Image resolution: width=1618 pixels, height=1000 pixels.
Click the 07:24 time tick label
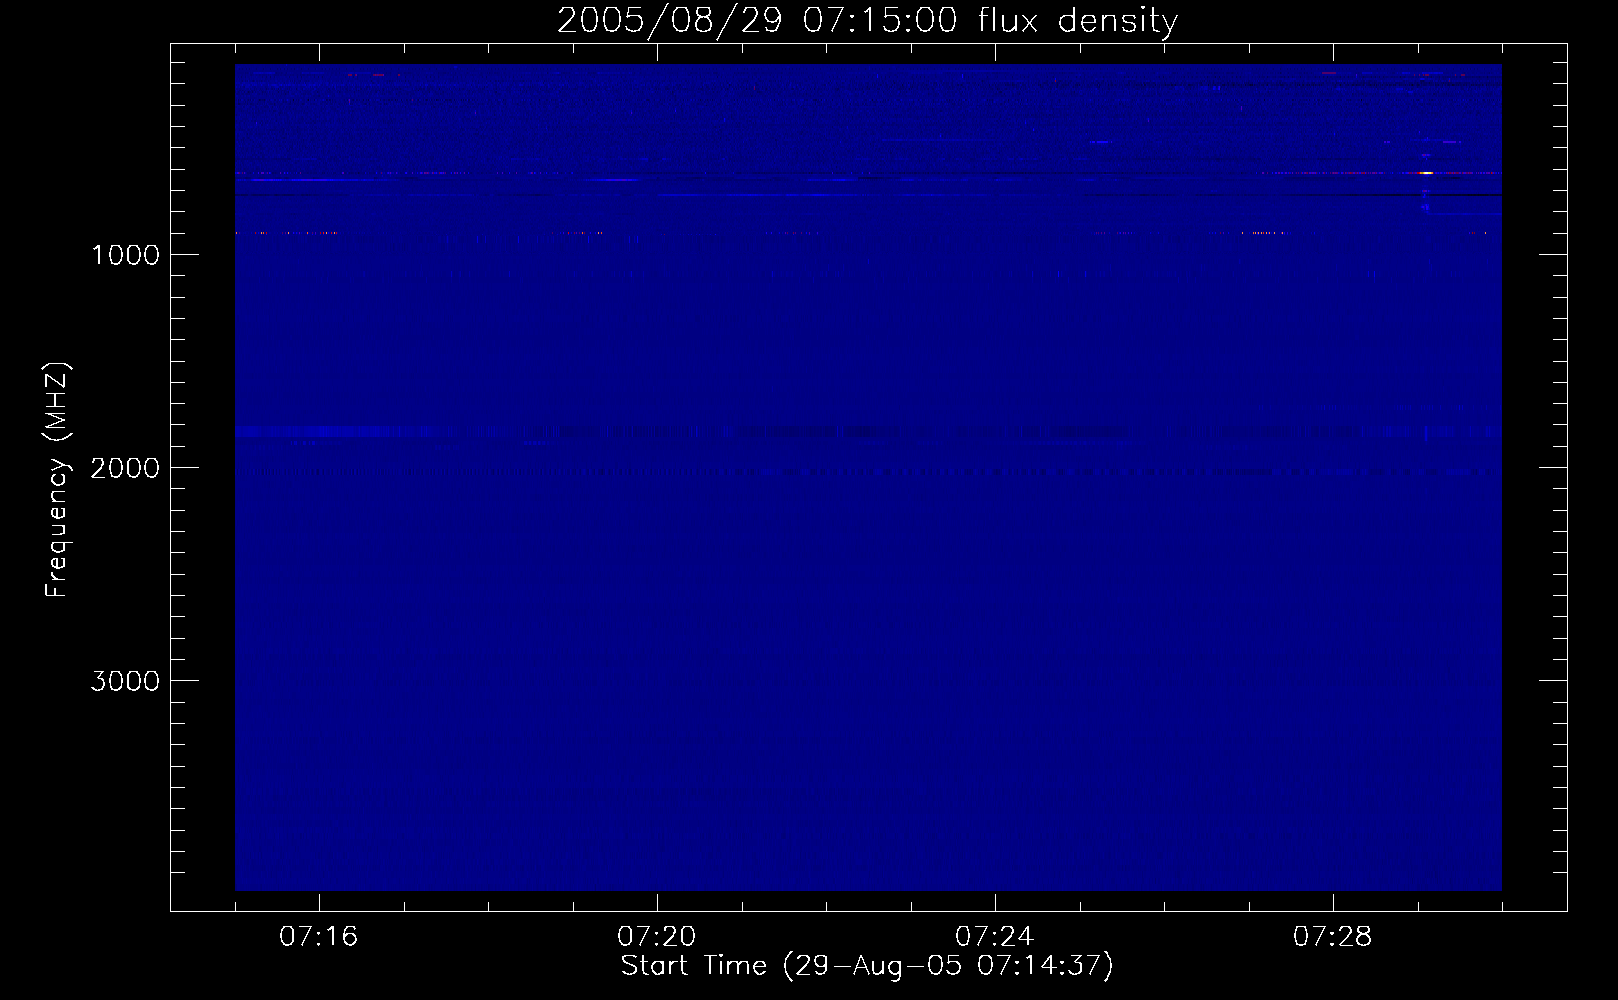(x=995, y=937)
